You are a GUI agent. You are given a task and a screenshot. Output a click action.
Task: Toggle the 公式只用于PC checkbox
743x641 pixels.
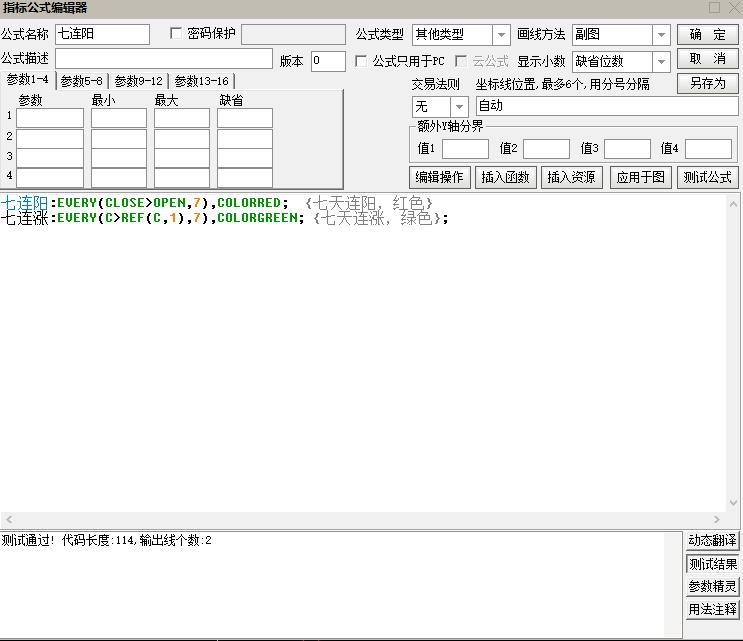(x=361, y=61)
